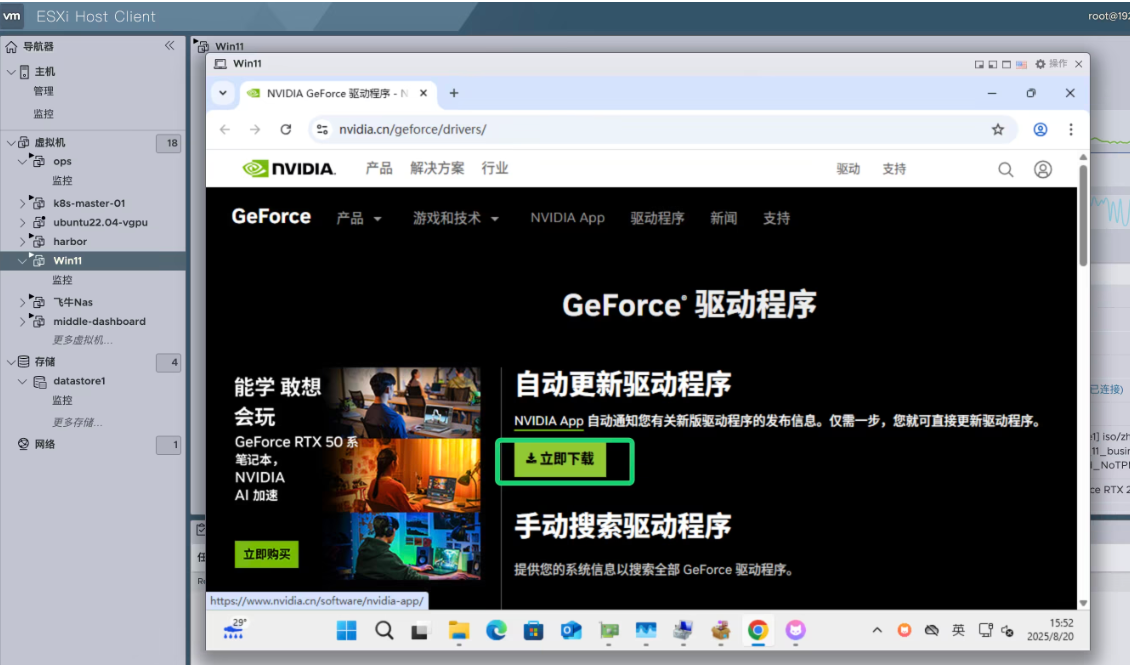Open Windows taskbar search
The width and height of the screenshot is (1130, 665).
click(x=384, y=630)
